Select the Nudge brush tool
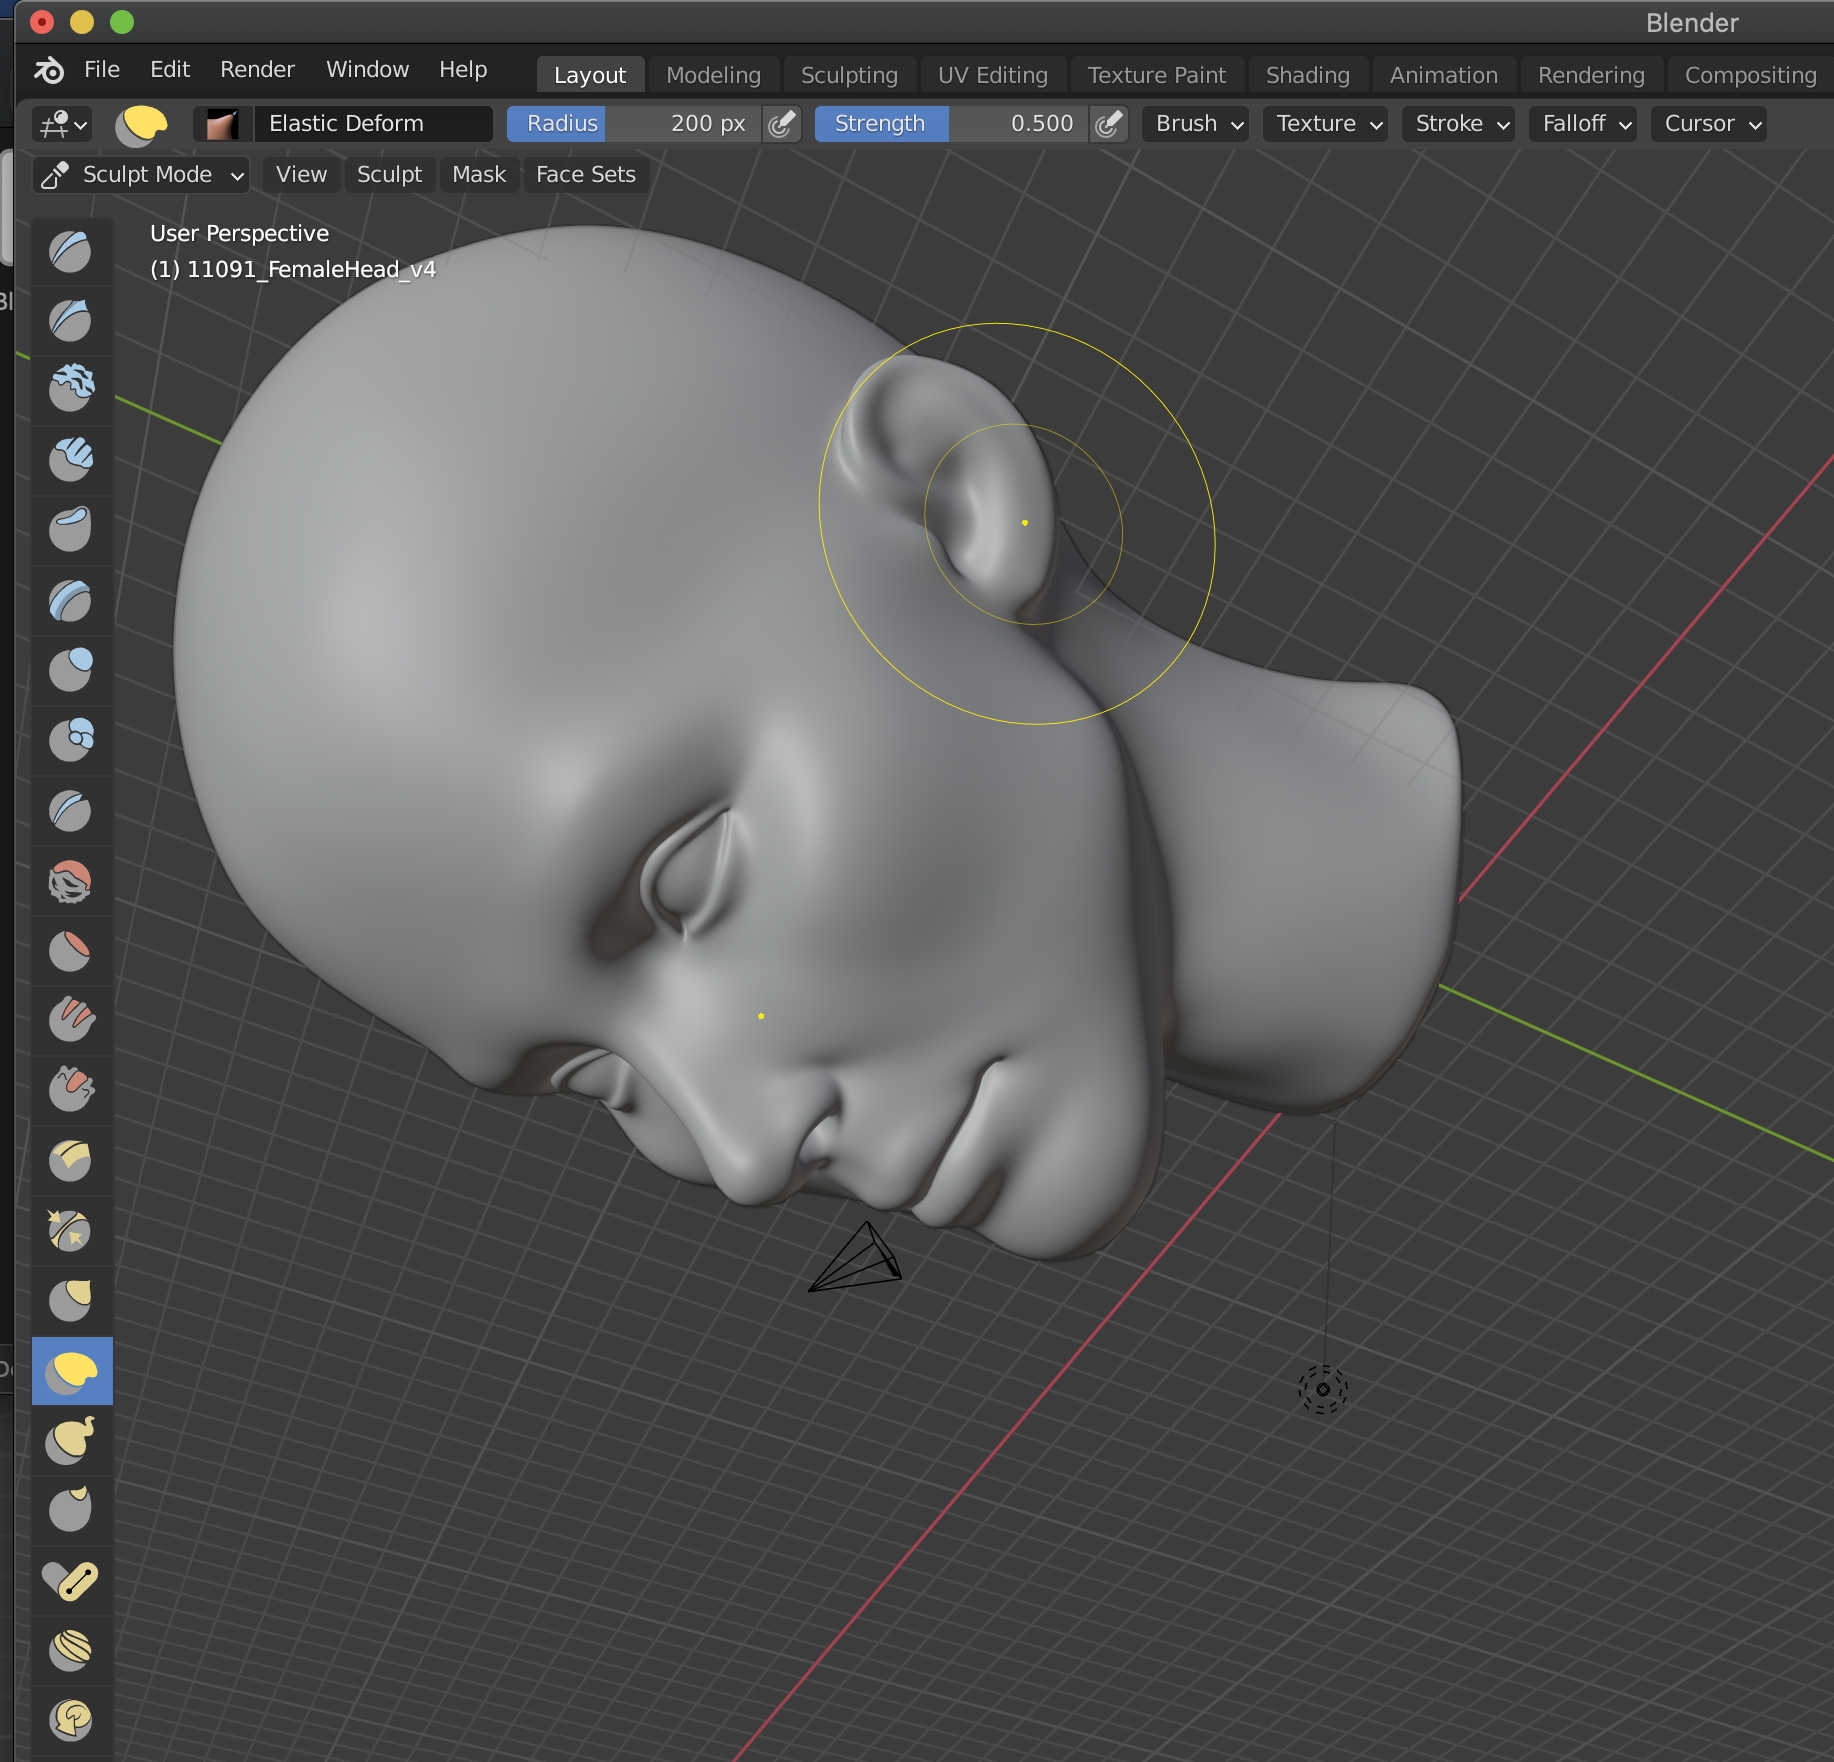 tap(71, 1650)
